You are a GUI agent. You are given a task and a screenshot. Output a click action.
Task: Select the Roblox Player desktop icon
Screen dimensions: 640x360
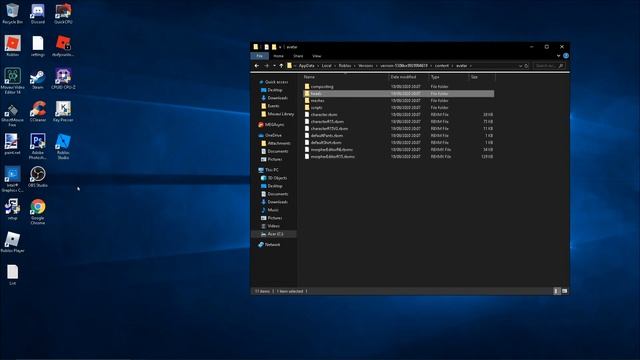pos(12,242)
